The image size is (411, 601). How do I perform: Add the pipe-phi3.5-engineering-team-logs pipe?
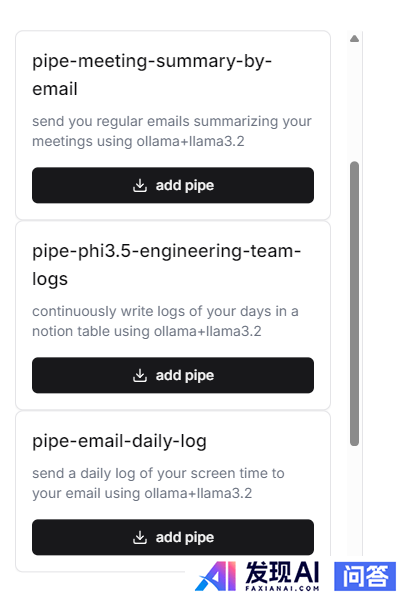(x=173, y=375)
